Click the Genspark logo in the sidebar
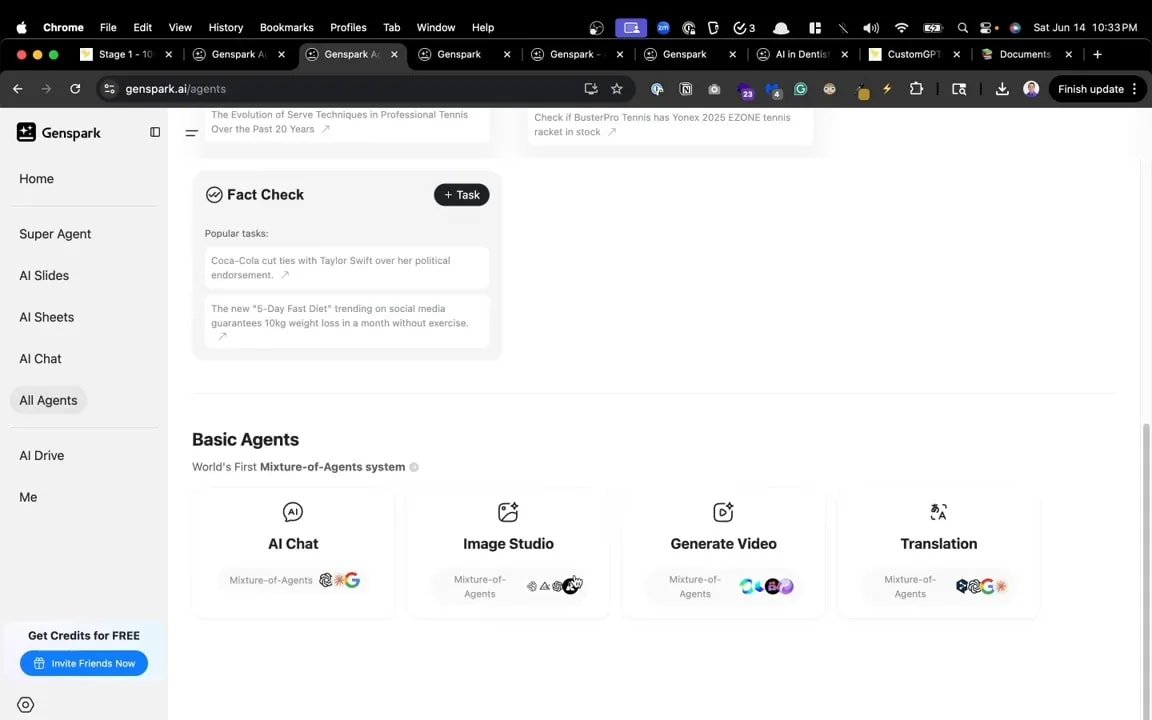This screenshot has height=720, width=1152. (x=26, y=132)
